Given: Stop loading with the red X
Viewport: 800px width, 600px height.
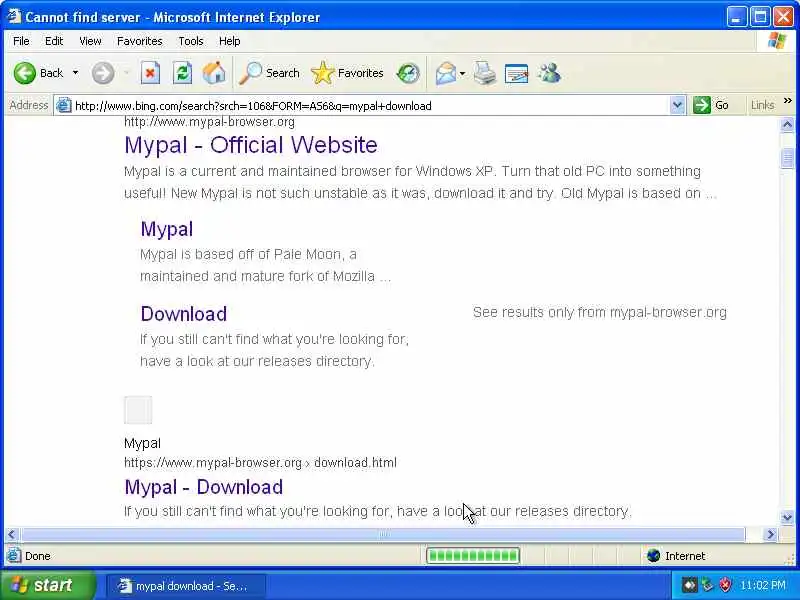Looking at the screenshot, I should click(x=150, y=73).
